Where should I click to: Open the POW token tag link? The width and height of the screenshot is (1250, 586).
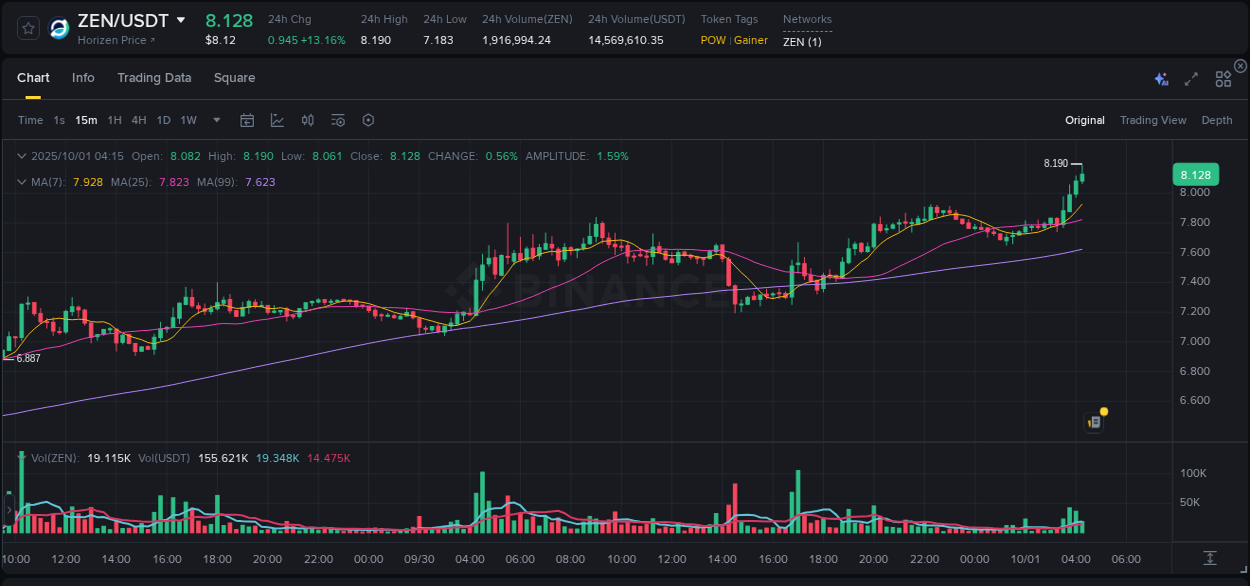click(x=713, y=41)
